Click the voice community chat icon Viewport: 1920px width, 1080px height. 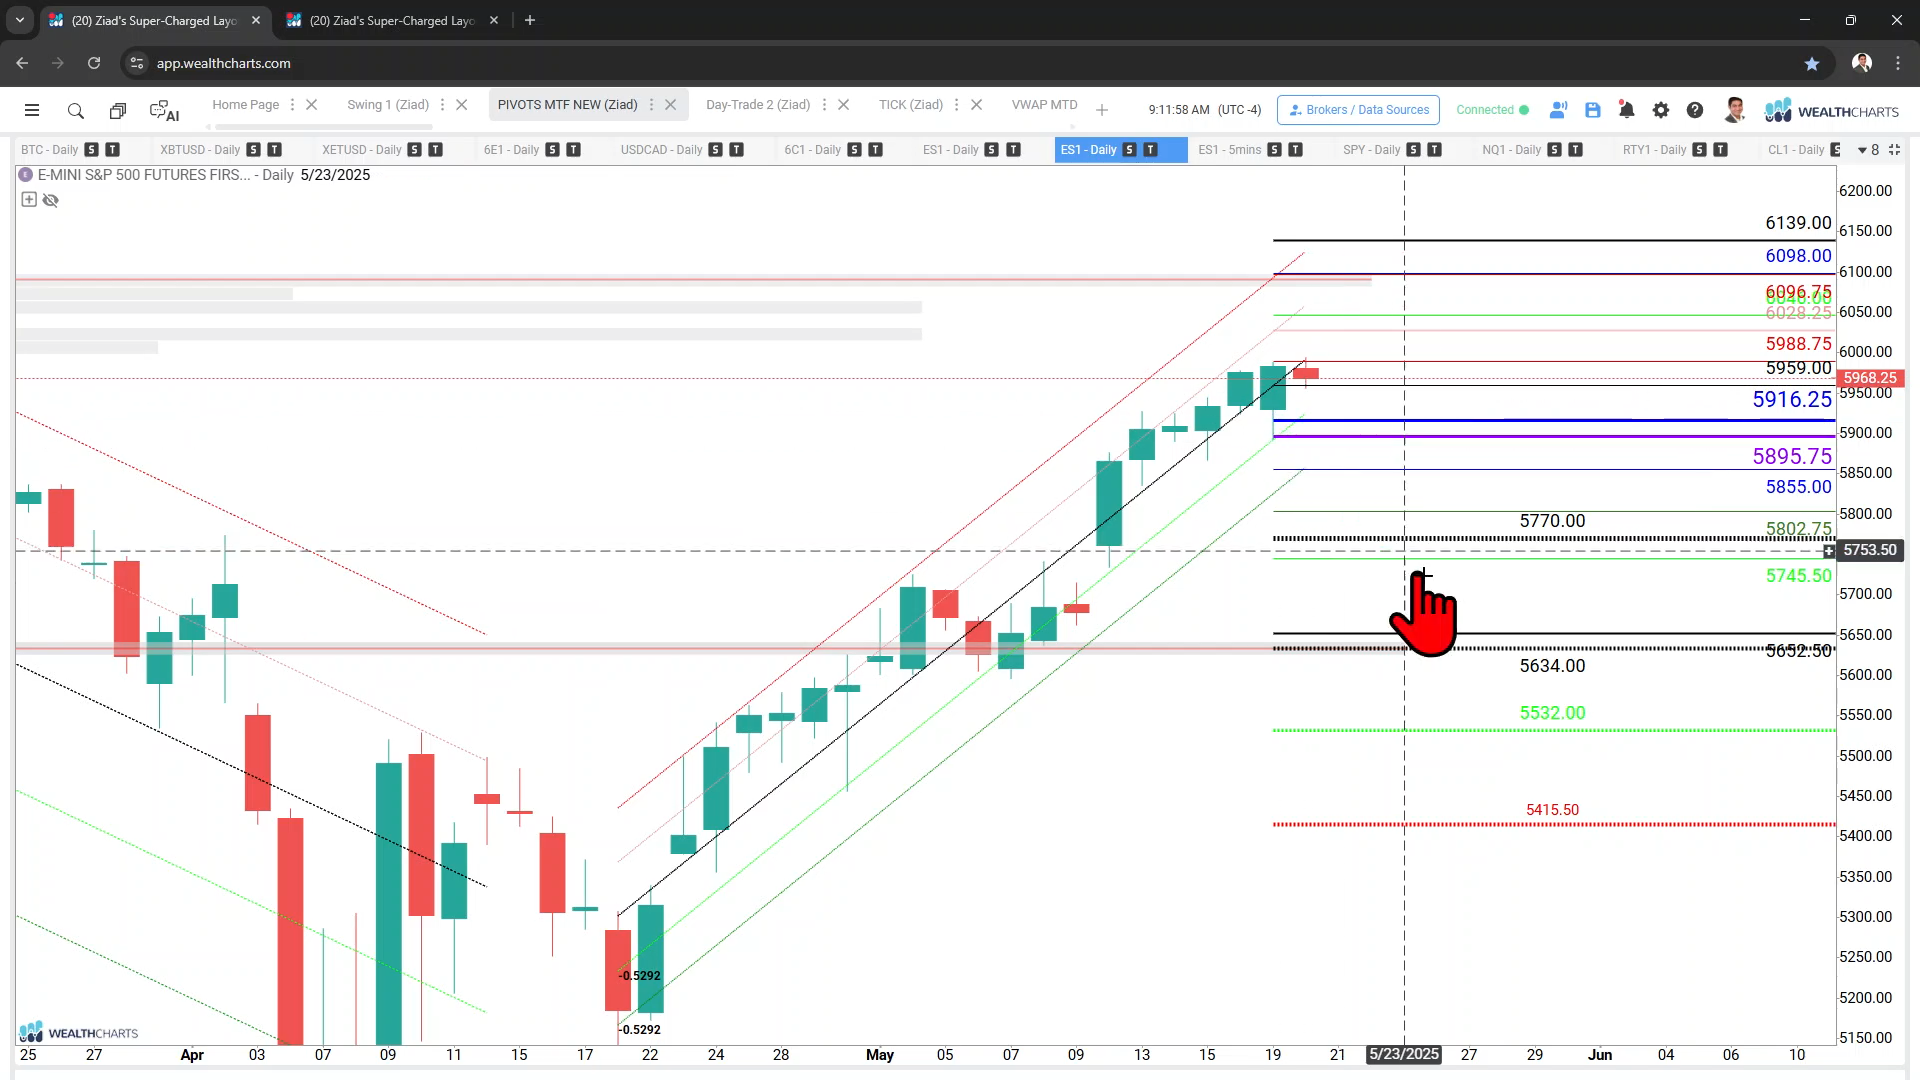[x=1558, y=110]
